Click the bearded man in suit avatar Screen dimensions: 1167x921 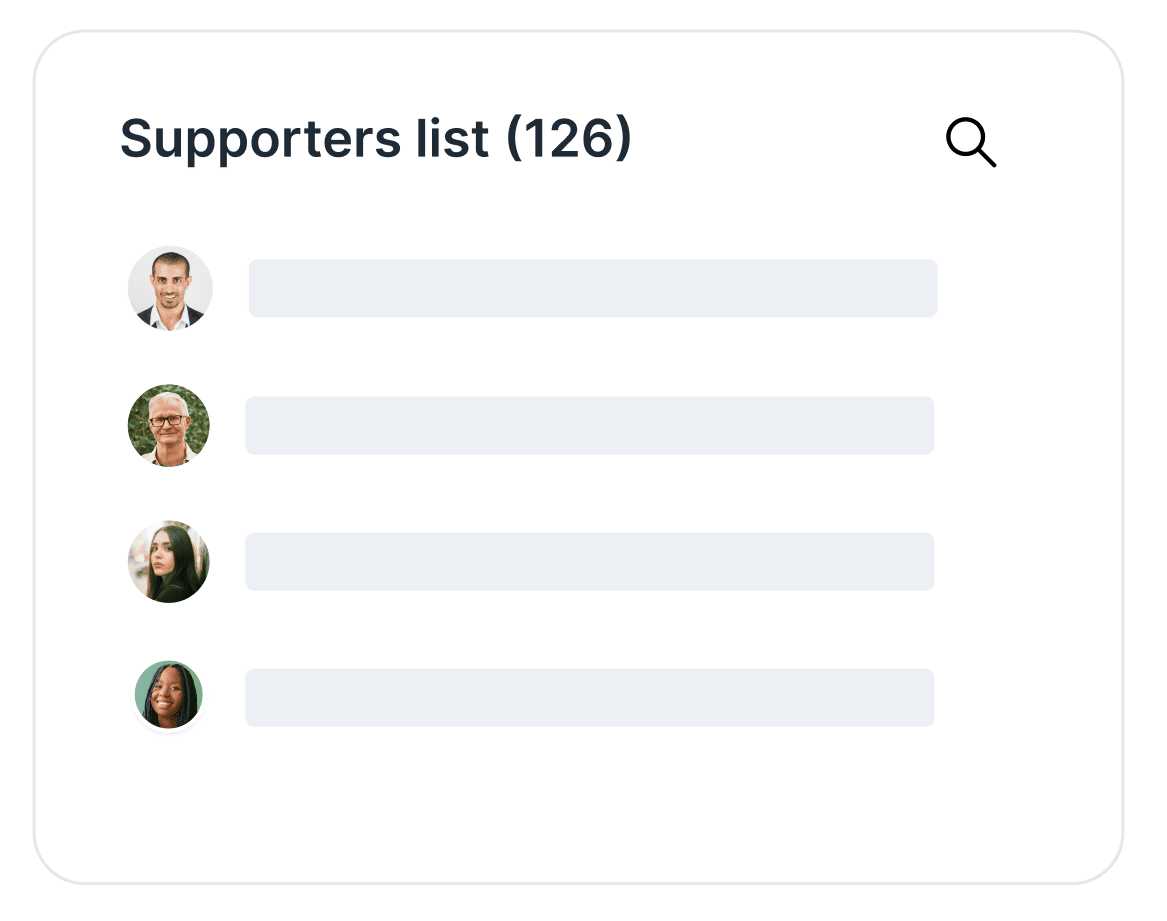click(170, 288)
